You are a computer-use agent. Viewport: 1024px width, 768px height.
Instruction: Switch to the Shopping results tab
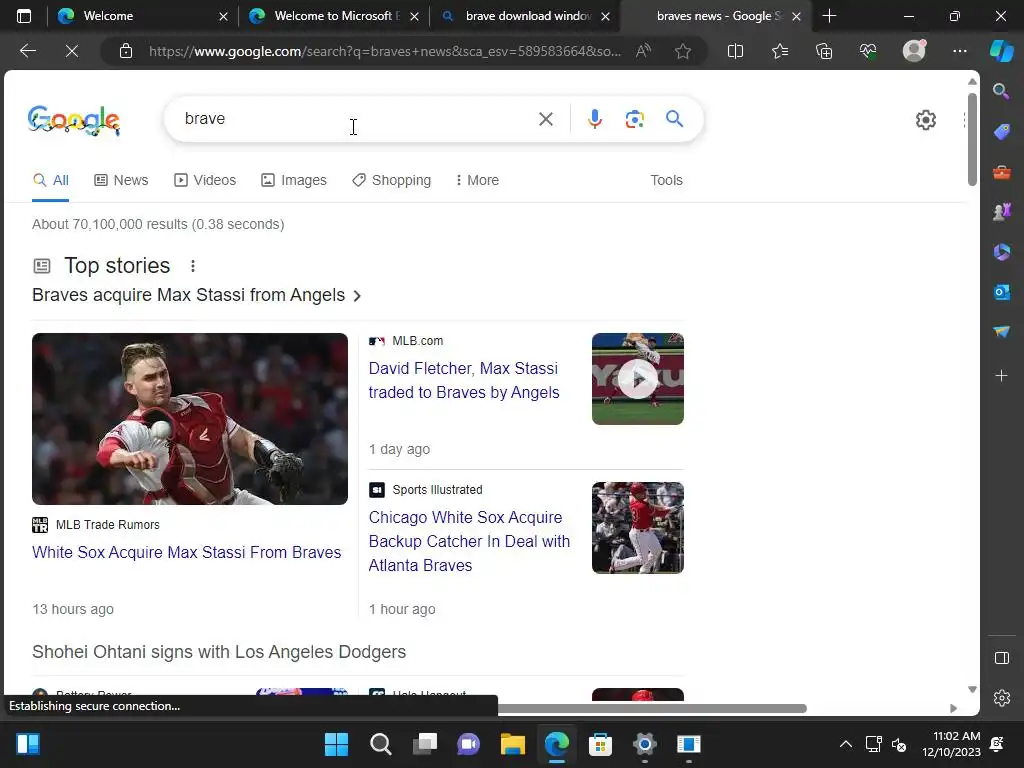pyautogui.click(x=392, y=180)
